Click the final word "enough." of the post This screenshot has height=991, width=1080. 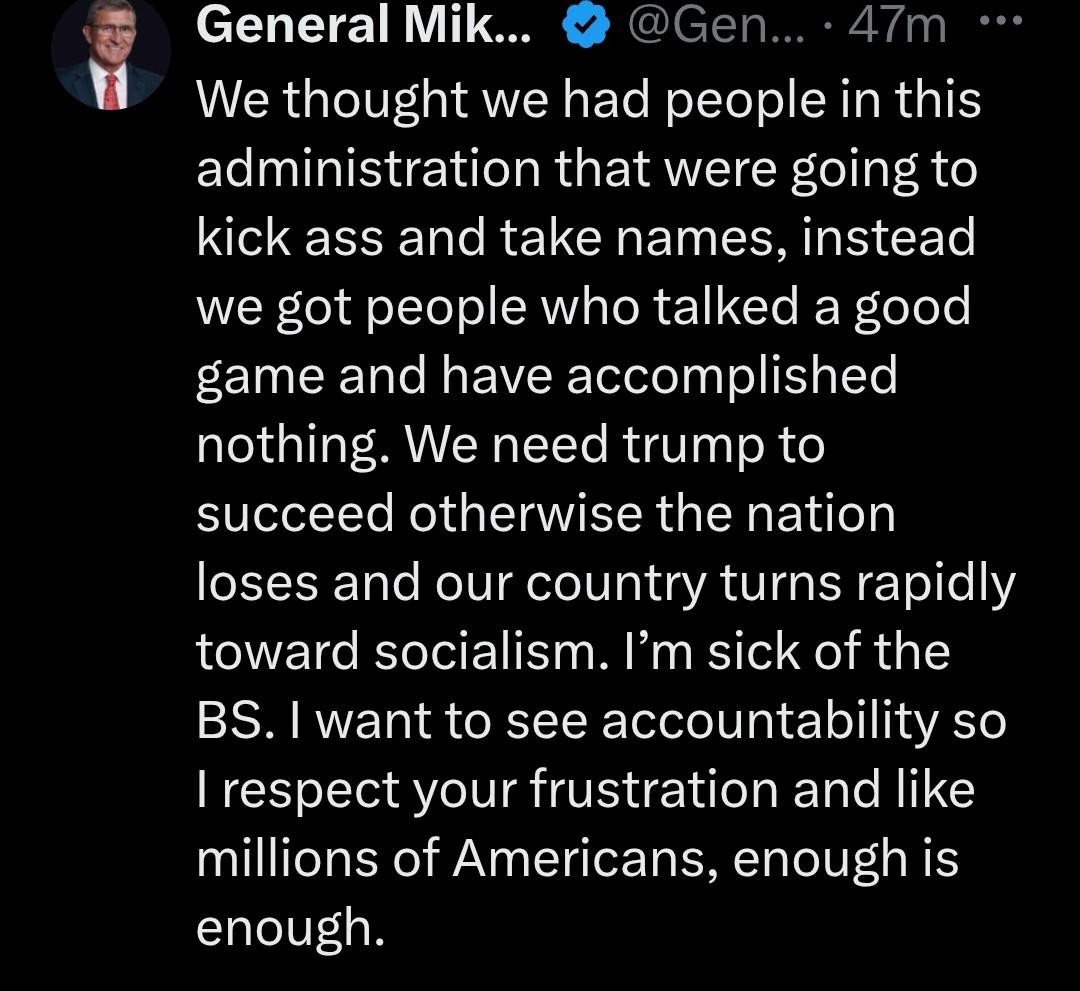pyautogui.click(x=290, y=928)
